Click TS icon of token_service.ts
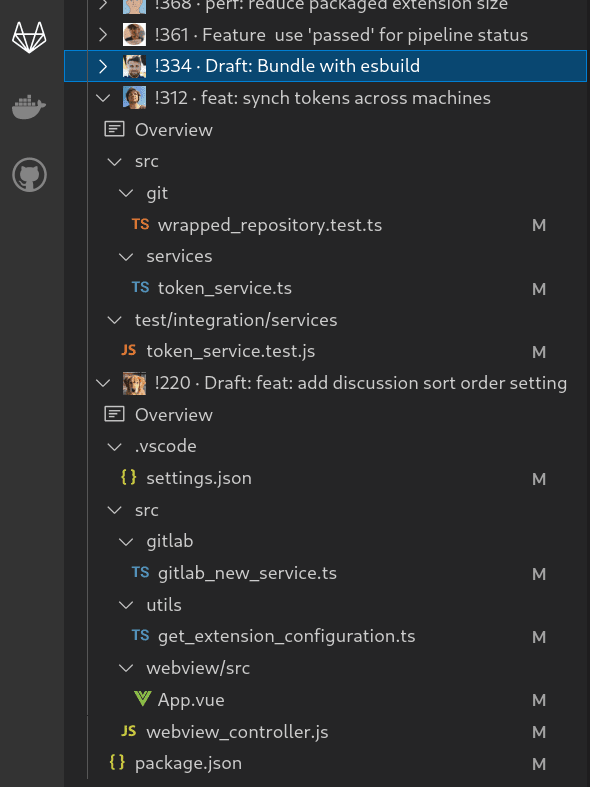Image resolution: width=590 pixels, height=787 pixels. 140,288
